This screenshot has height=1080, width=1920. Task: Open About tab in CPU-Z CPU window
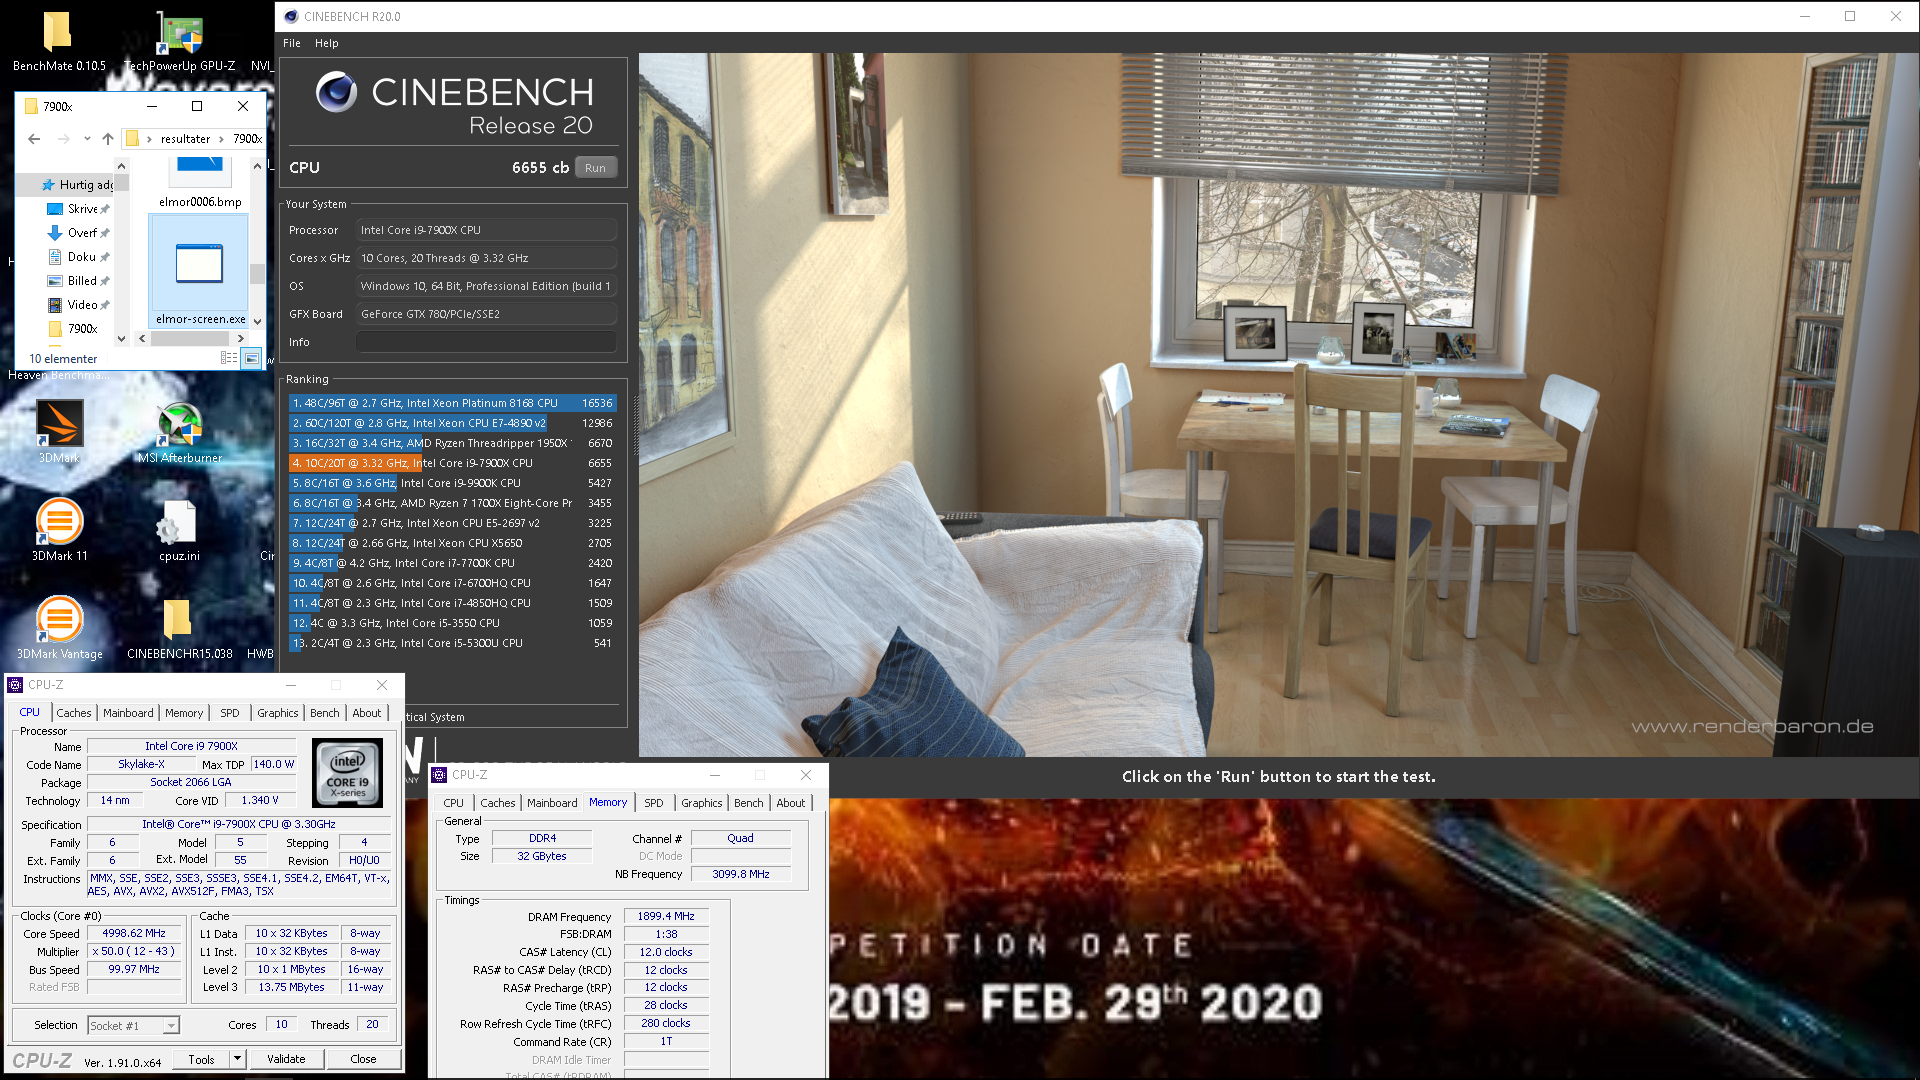[x=367, y=713]
